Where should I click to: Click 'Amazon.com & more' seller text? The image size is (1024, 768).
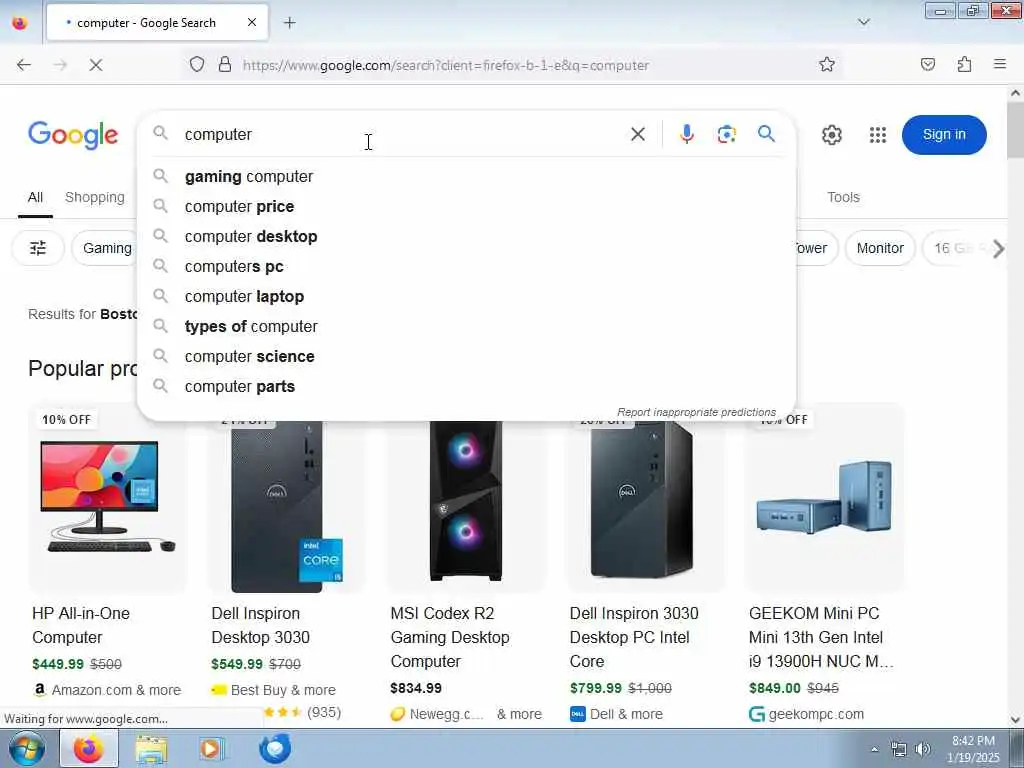coord(116,690)
